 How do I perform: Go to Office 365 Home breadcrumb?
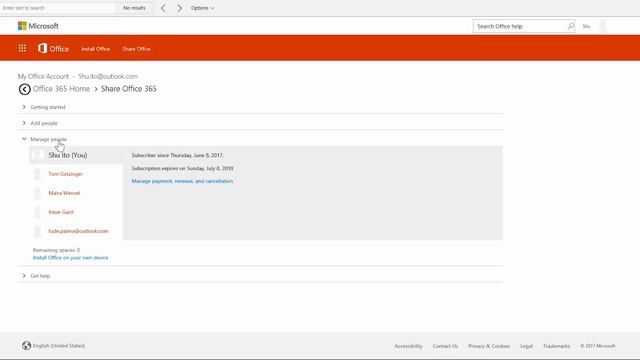pos(61,89)
